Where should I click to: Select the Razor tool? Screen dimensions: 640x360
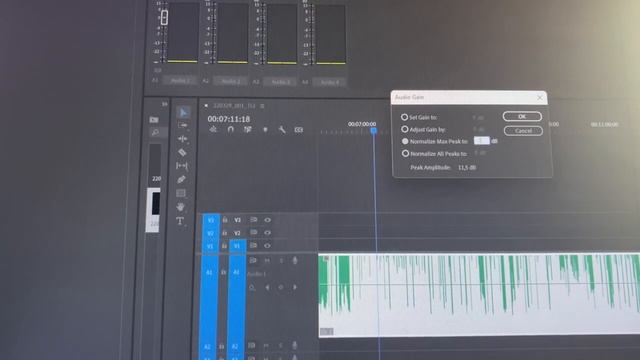pyautogui.click(x=182, y=152)
